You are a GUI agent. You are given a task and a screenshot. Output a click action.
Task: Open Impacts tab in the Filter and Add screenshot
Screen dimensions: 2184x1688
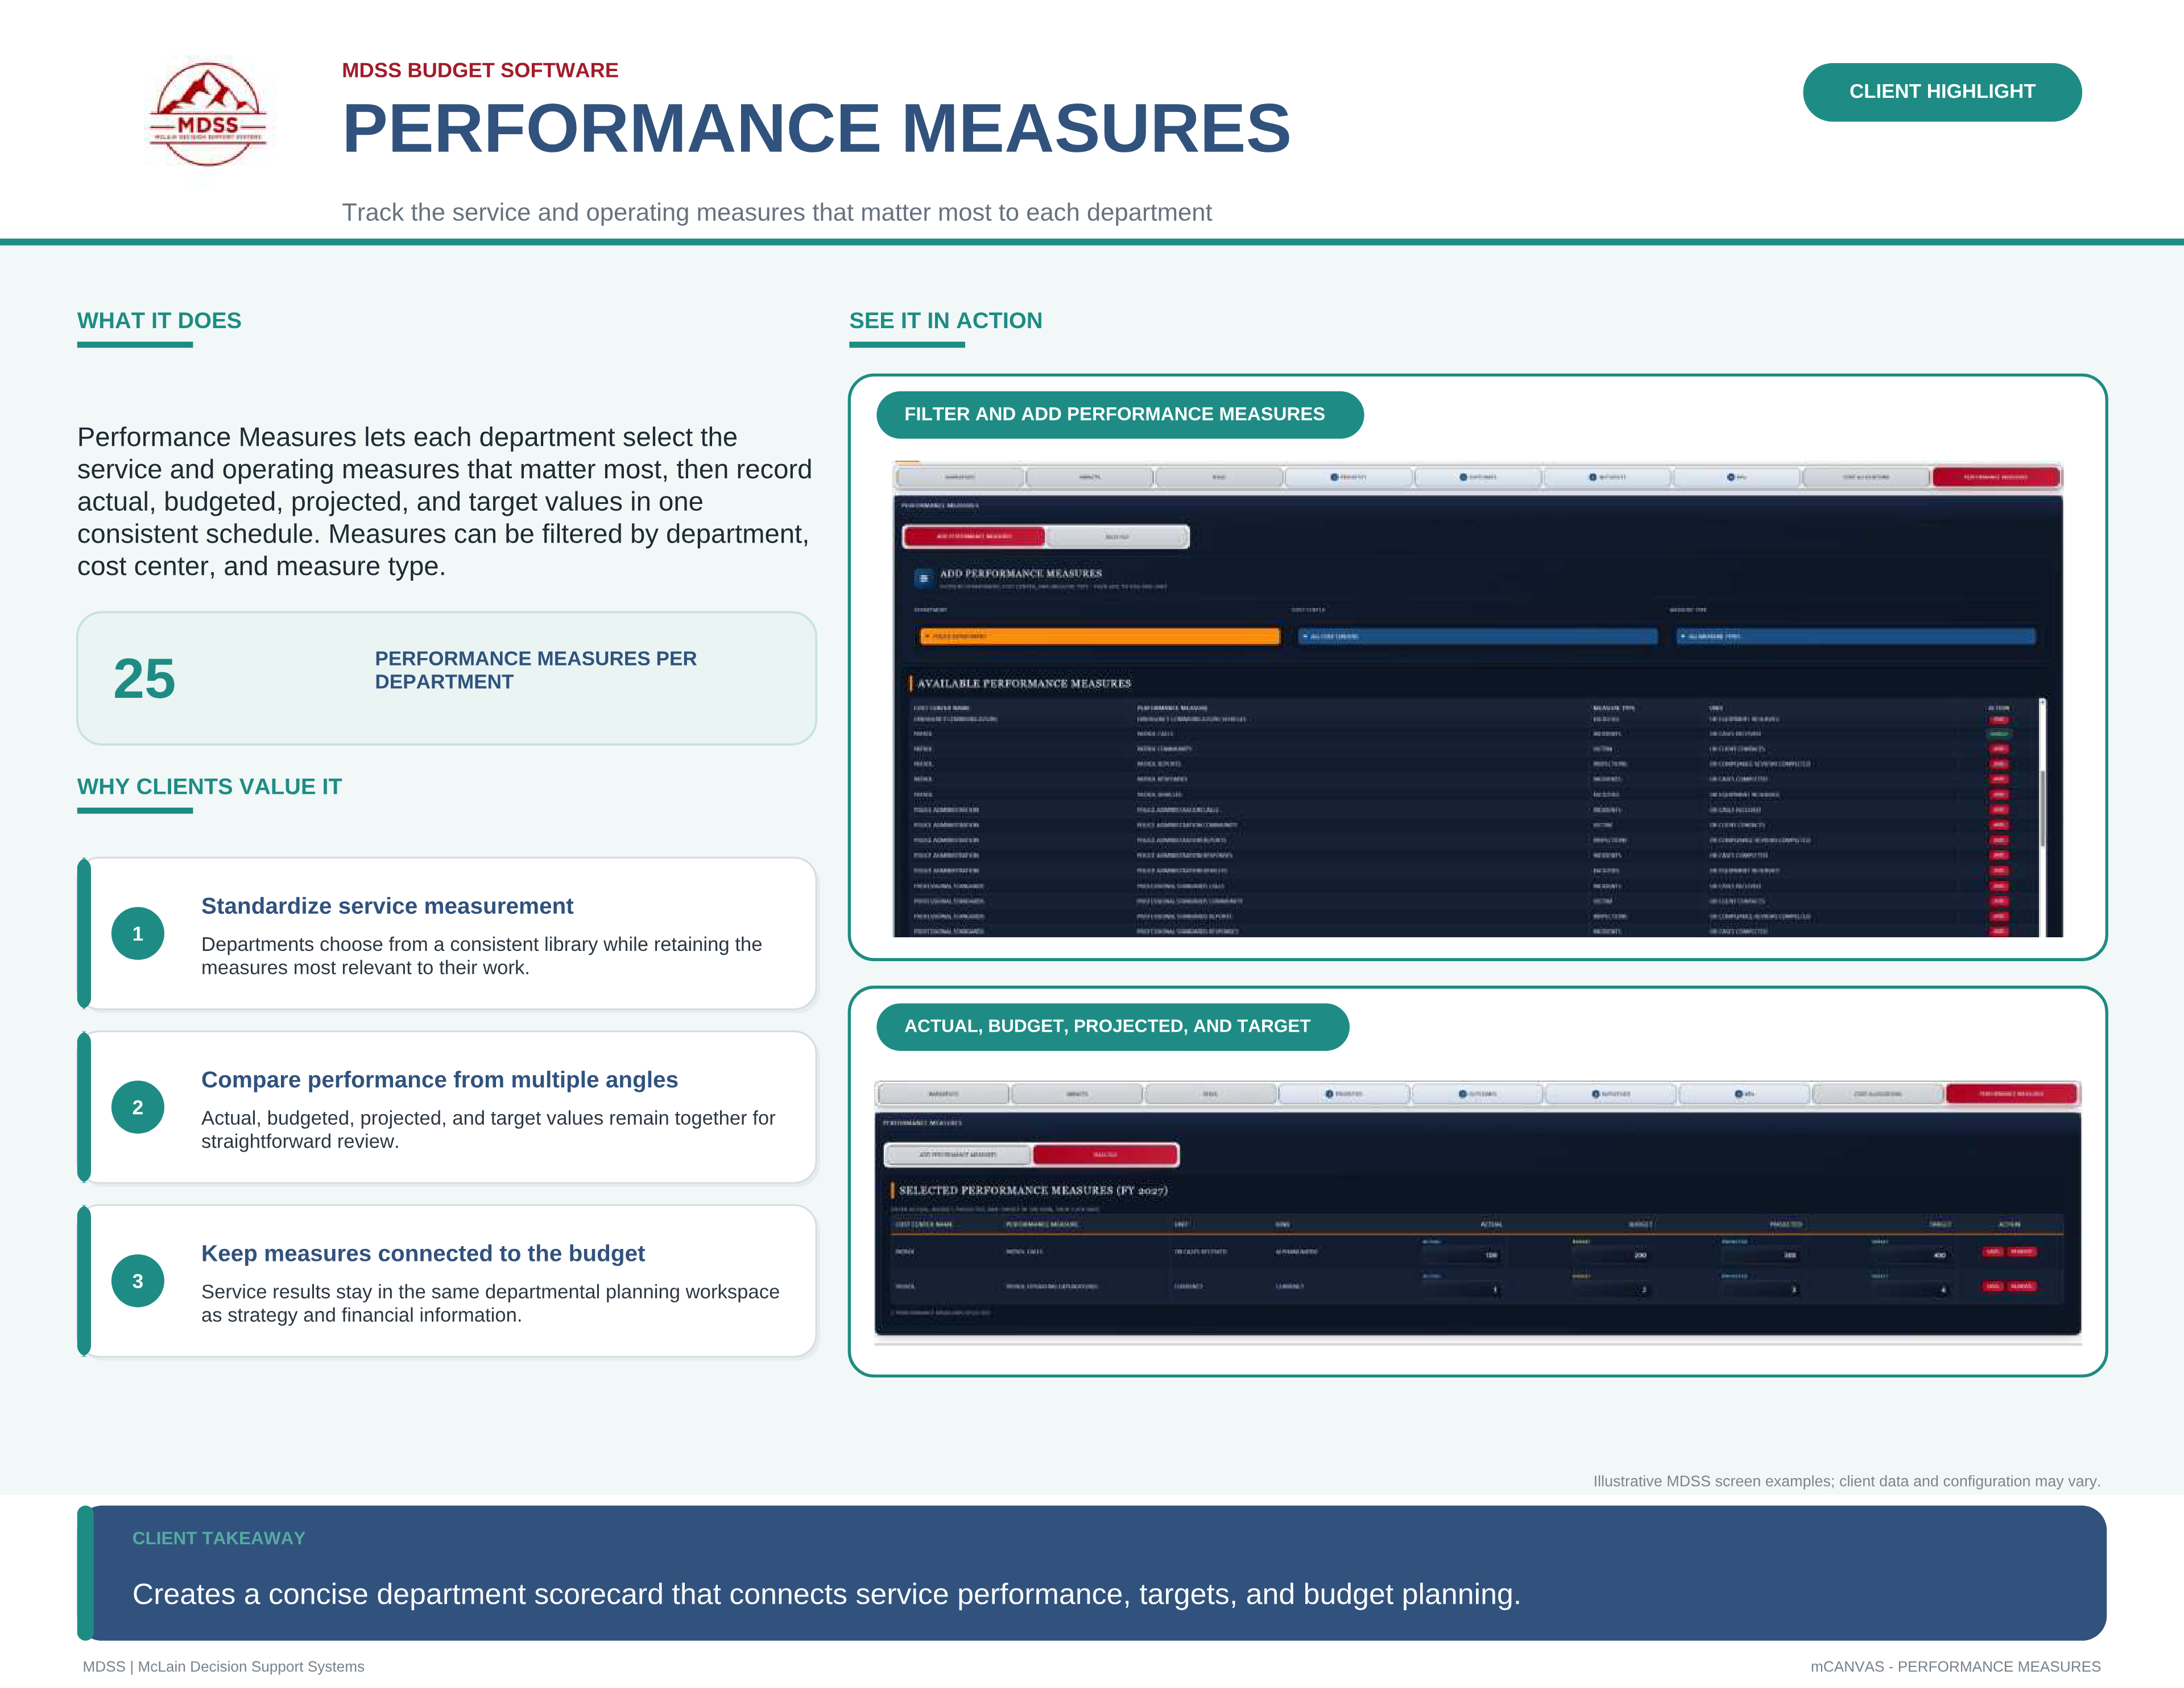(x=1089, y=477)
